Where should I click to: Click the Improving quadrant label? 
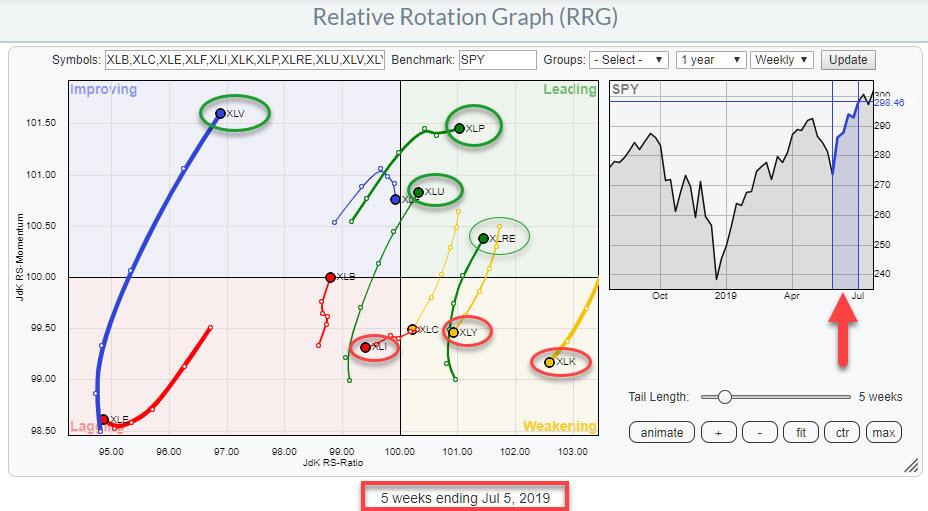coord(104,89)
